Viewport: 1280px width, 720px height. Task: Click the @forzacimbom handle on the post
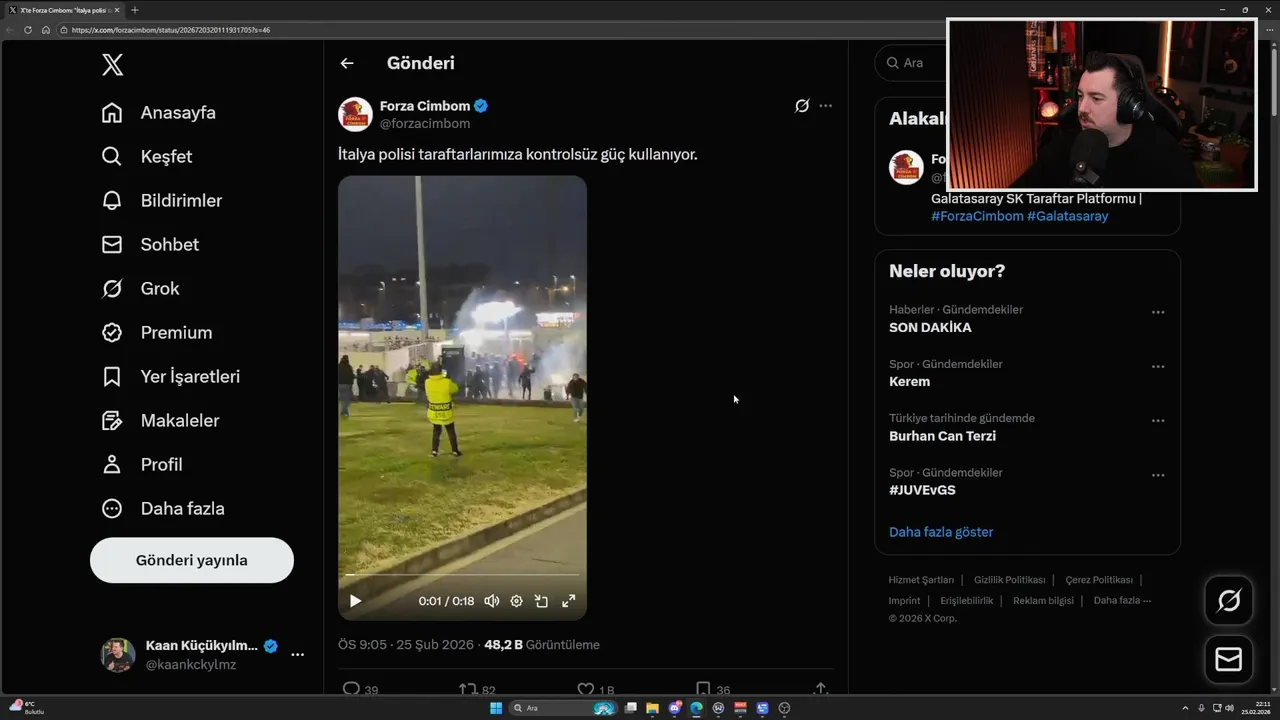coord(425,124)
